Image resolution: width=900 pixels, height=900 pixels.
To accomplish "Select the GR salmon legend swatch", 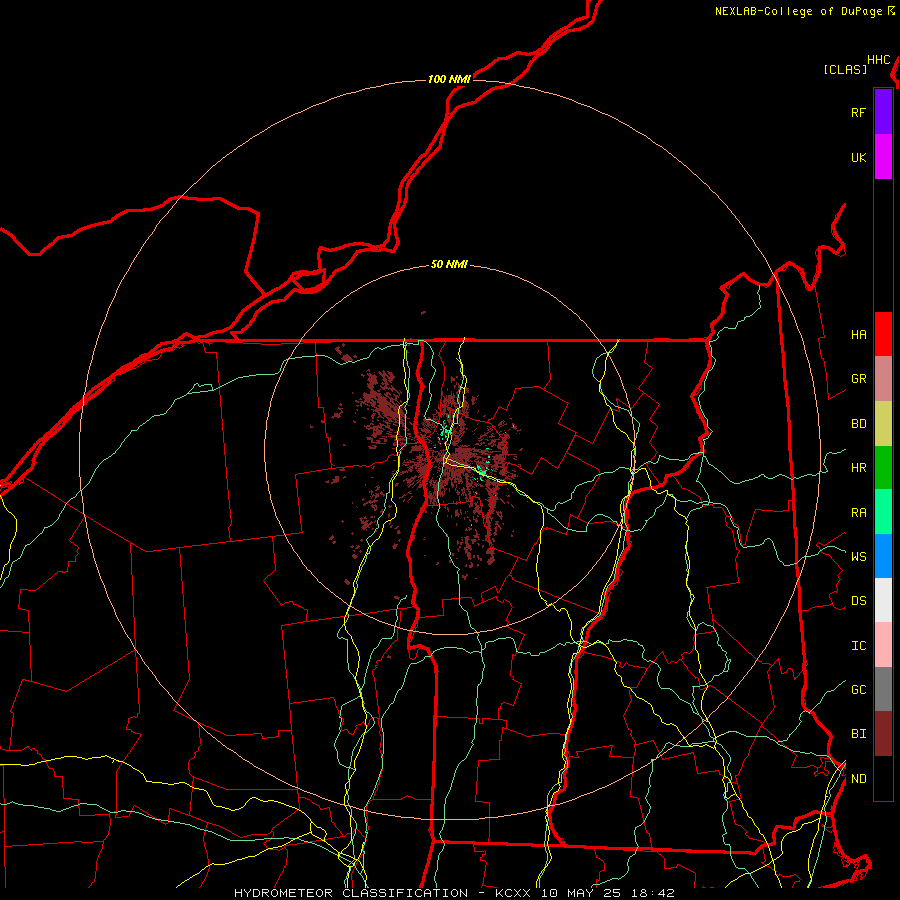I will point(883,379).
